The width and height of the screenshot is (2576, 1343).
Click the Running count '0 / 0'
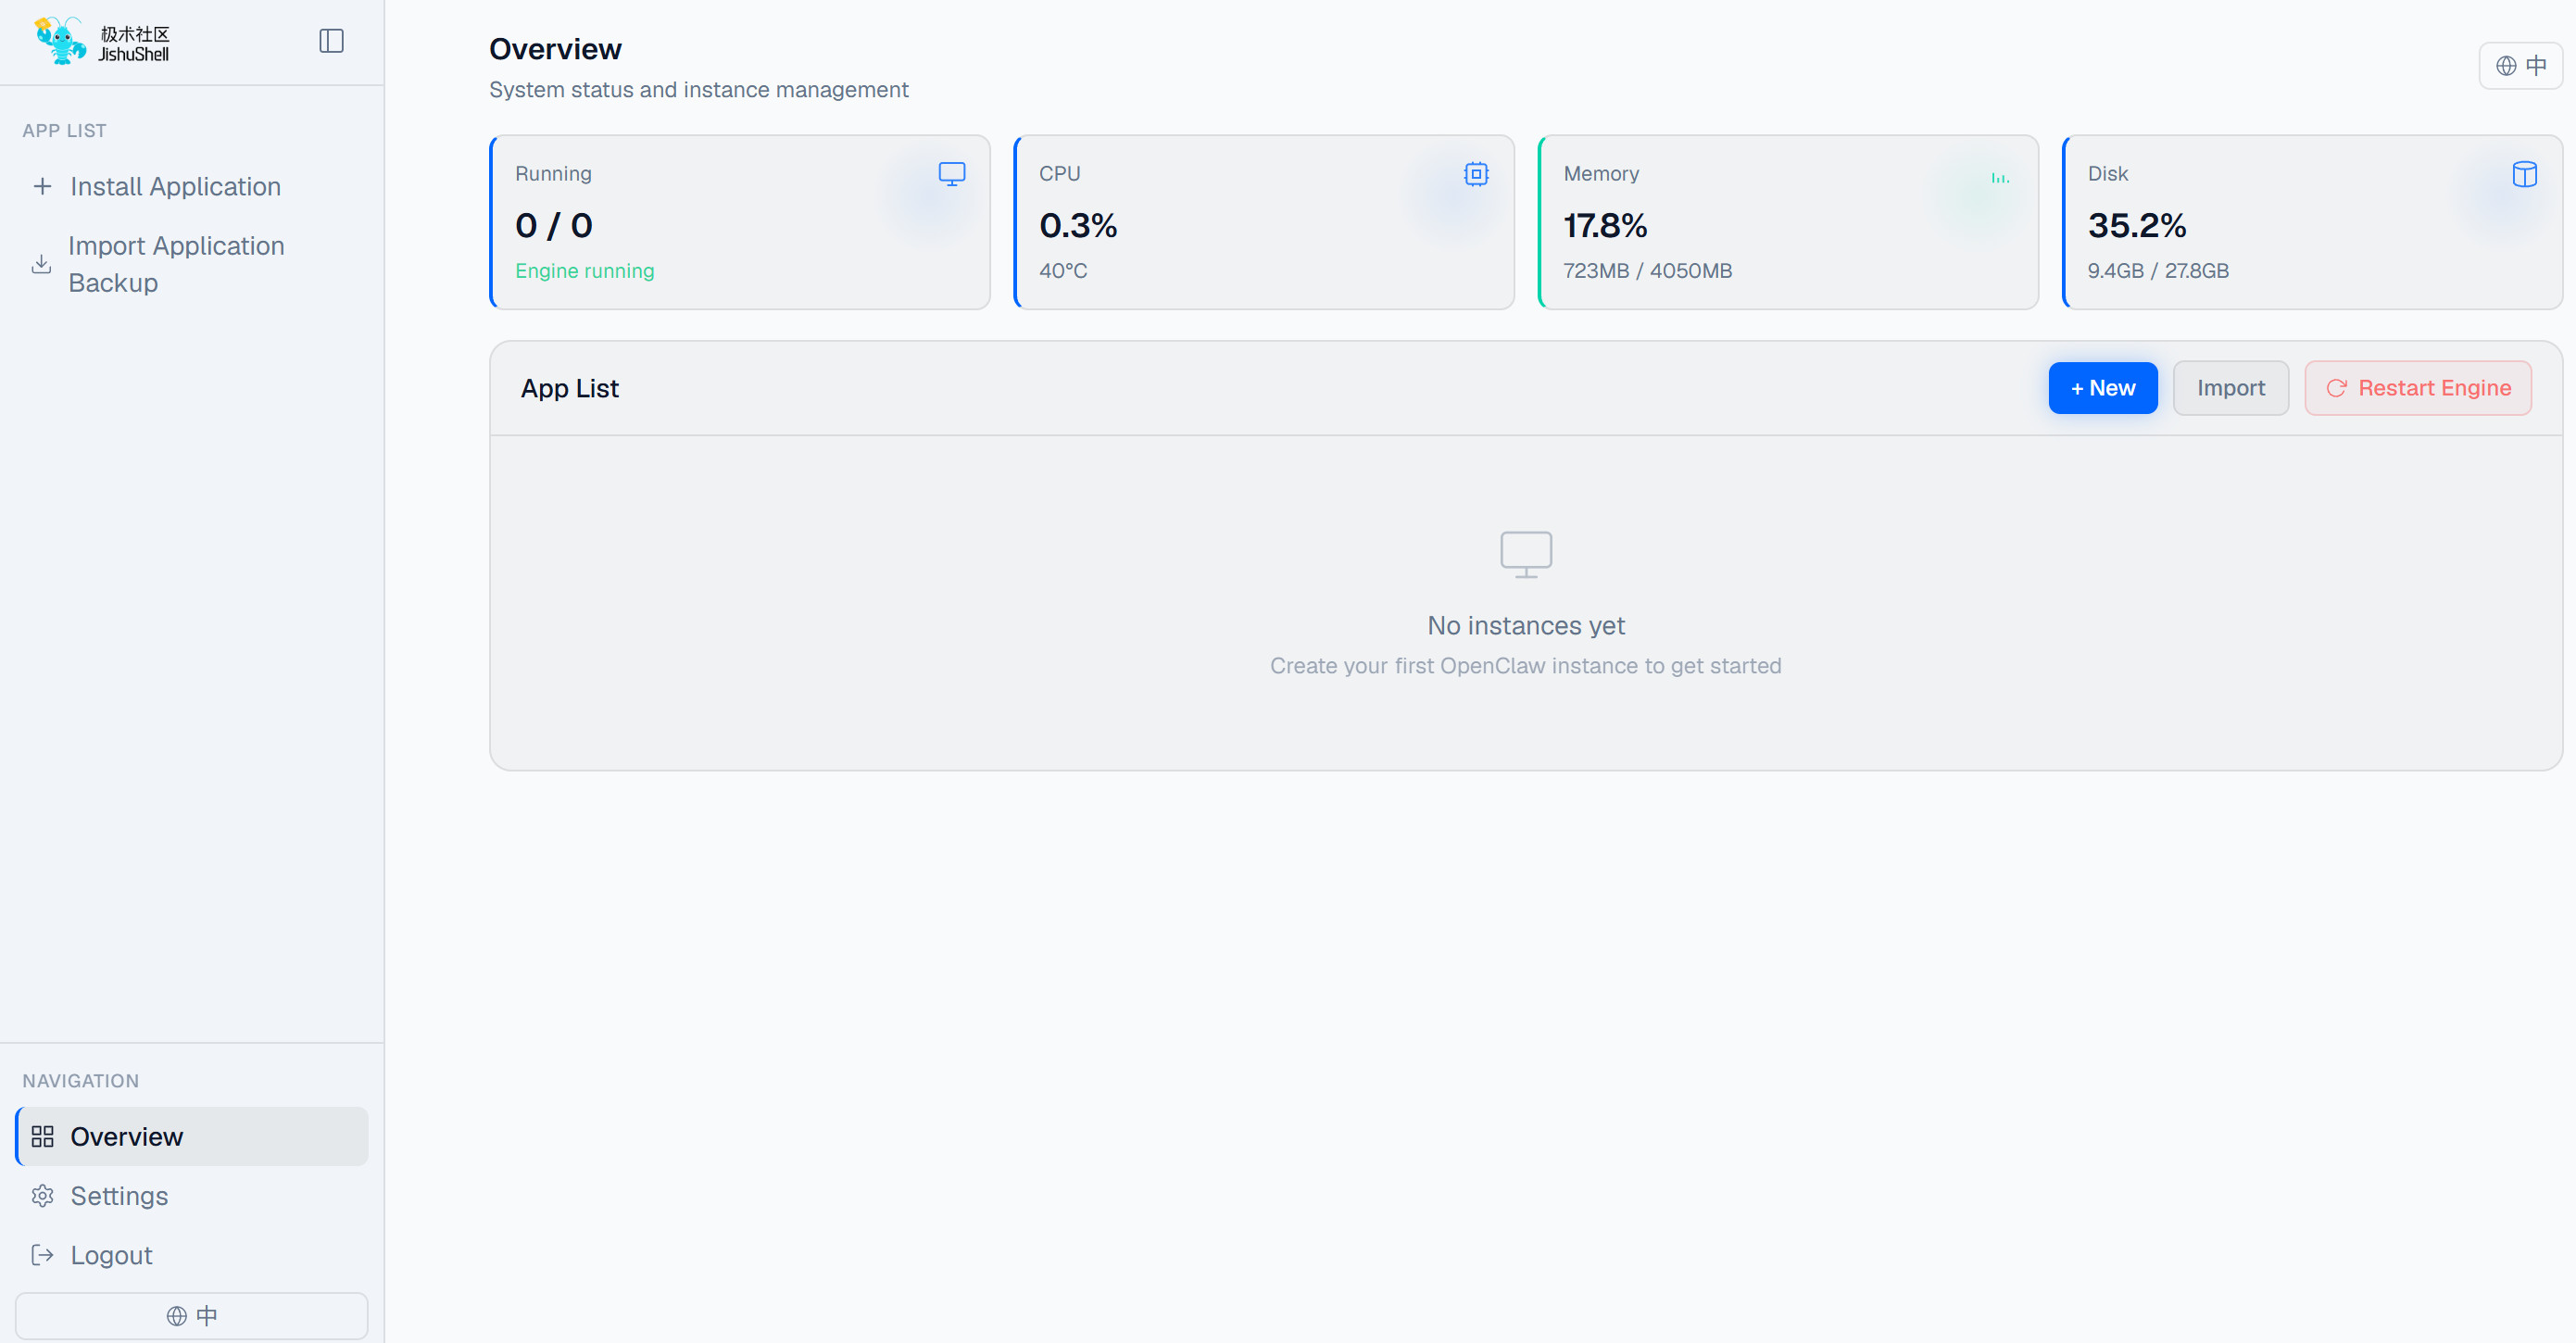click(x=553, y=225)
